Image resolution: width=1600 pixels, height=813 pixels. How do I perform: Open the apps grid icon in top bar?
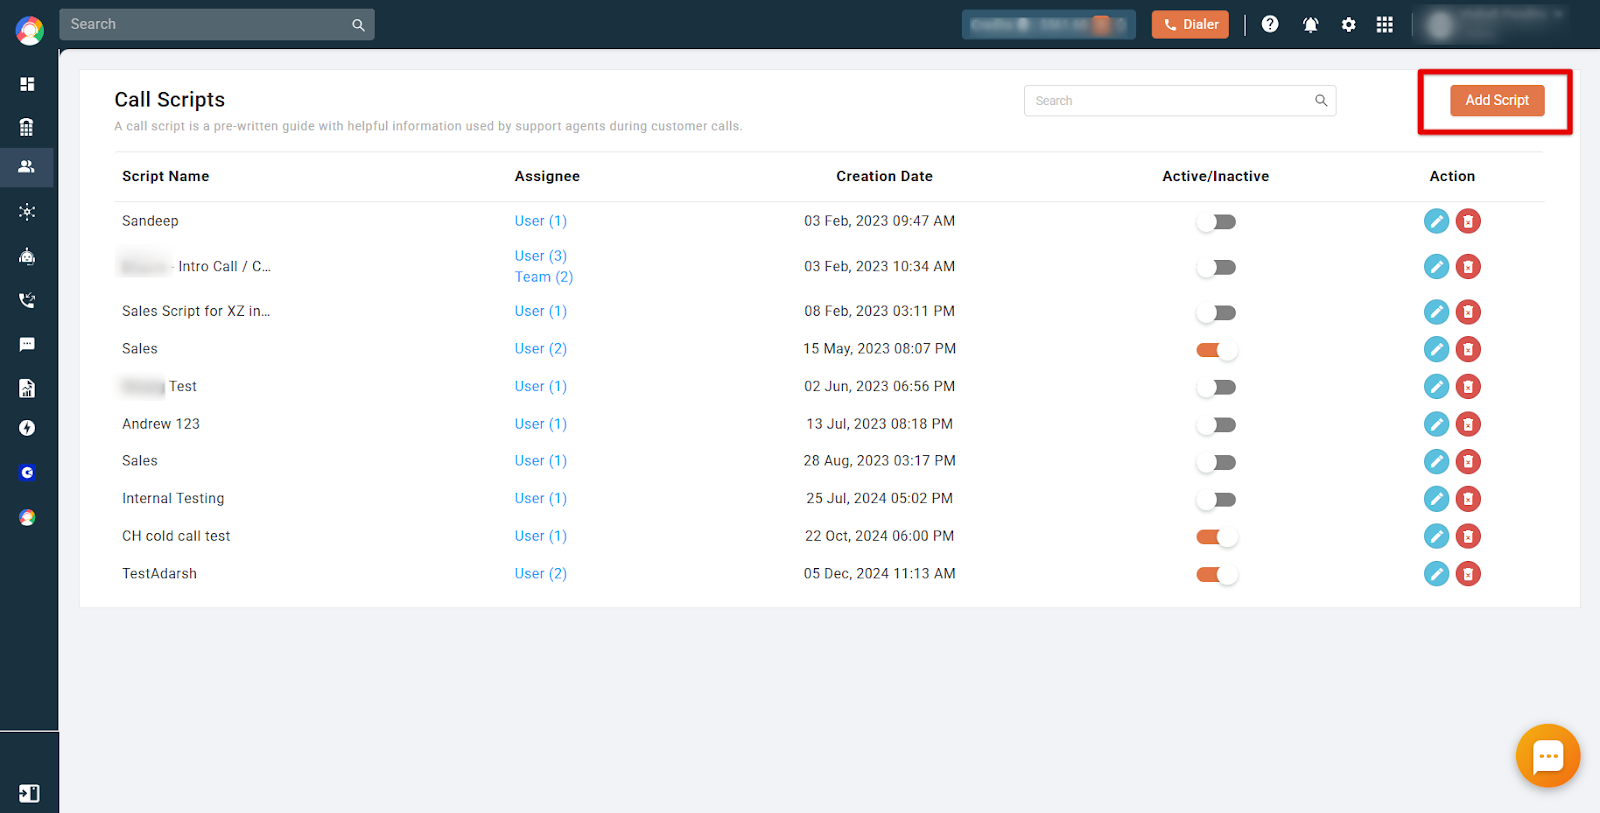(1385, 25)
